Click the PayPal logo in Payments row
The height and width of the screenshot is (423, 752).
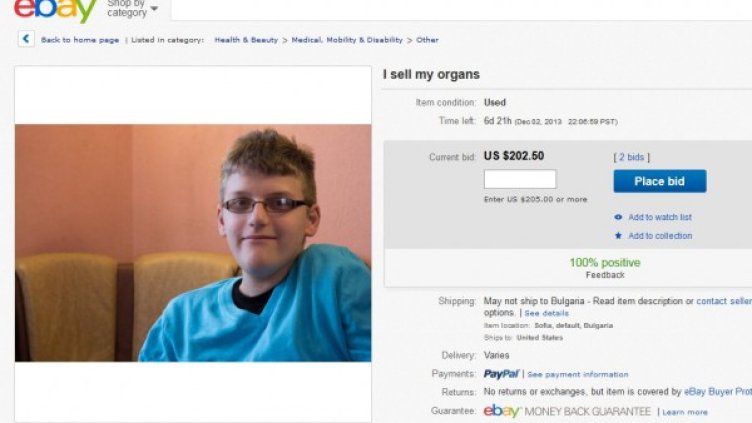501,374
